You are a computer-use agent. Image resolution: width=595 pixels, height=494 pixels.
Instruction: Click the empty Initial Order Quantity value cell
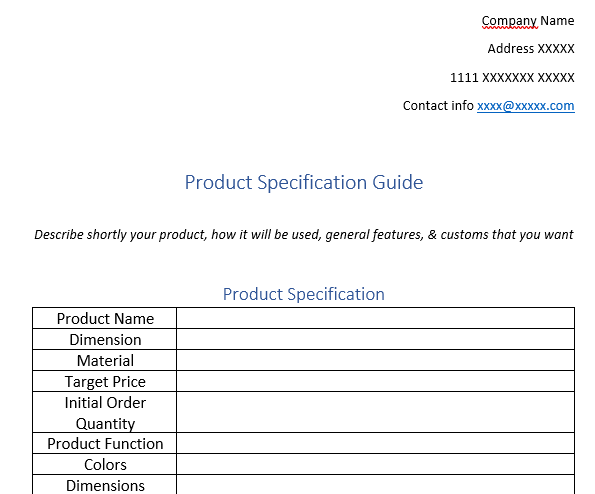[375, 412]
